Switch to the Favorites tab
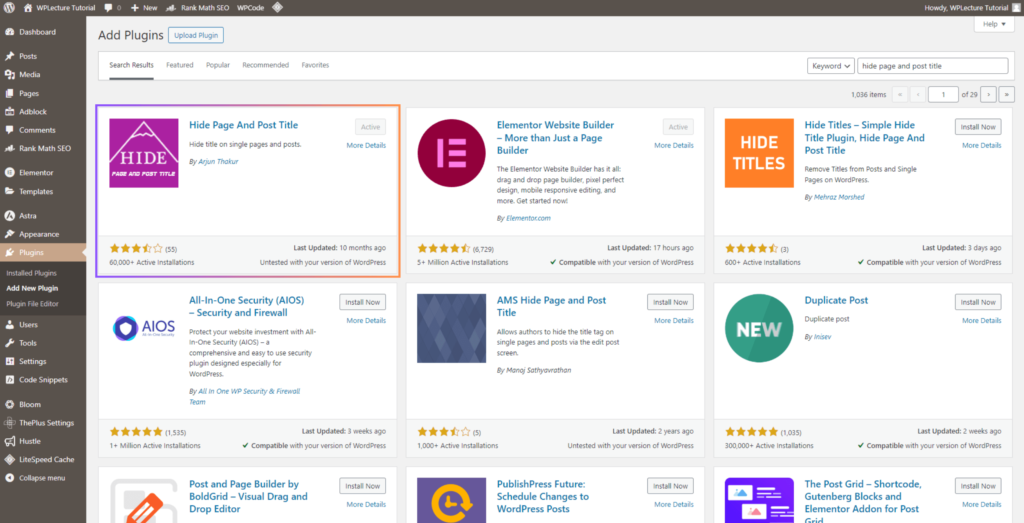This screenshot has height=523, width=1024. [x=315, y=65]
